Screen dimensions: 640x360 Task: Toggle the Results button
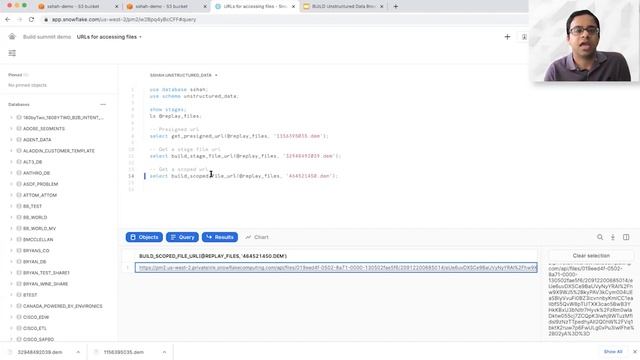[x=220, y=237]
